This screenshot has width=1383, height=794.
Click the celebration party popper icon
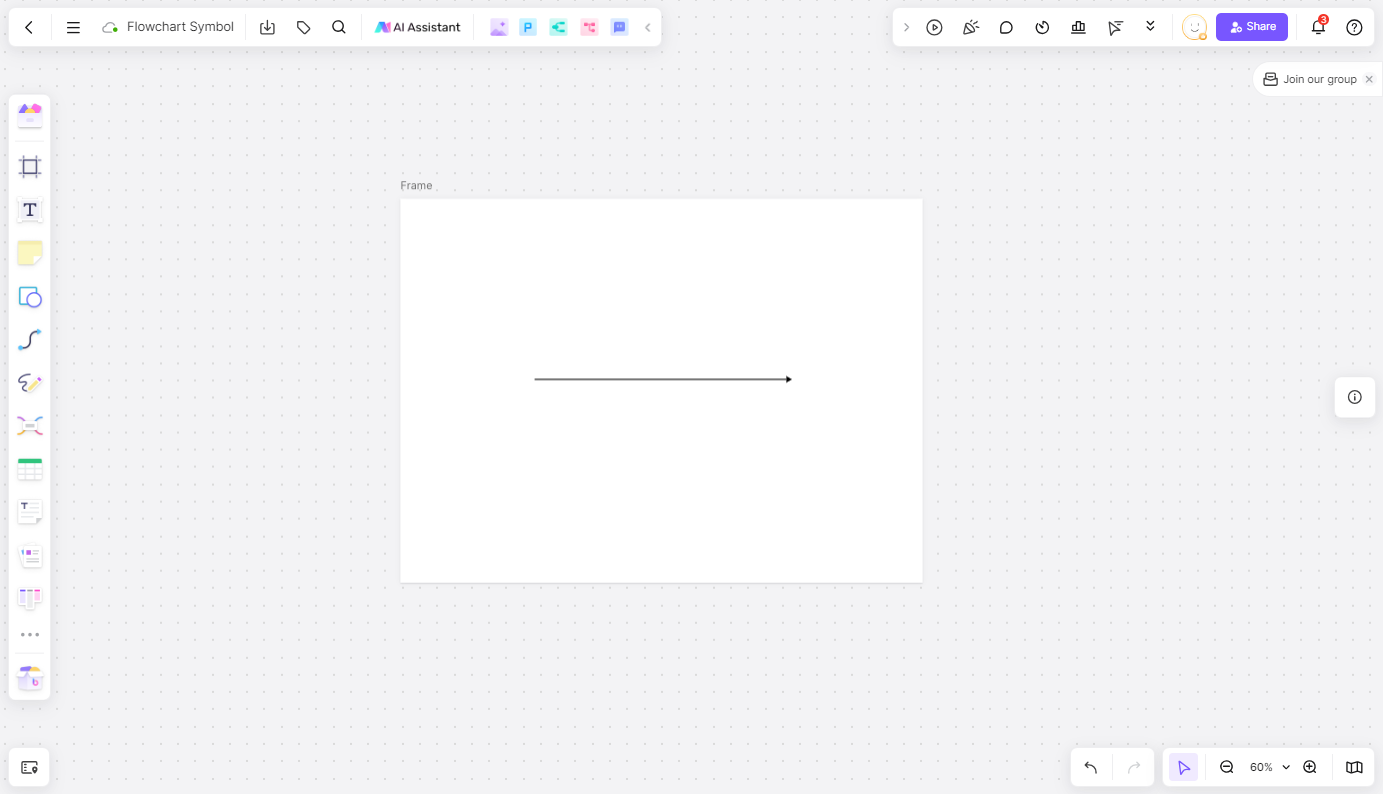click(970, 27)
